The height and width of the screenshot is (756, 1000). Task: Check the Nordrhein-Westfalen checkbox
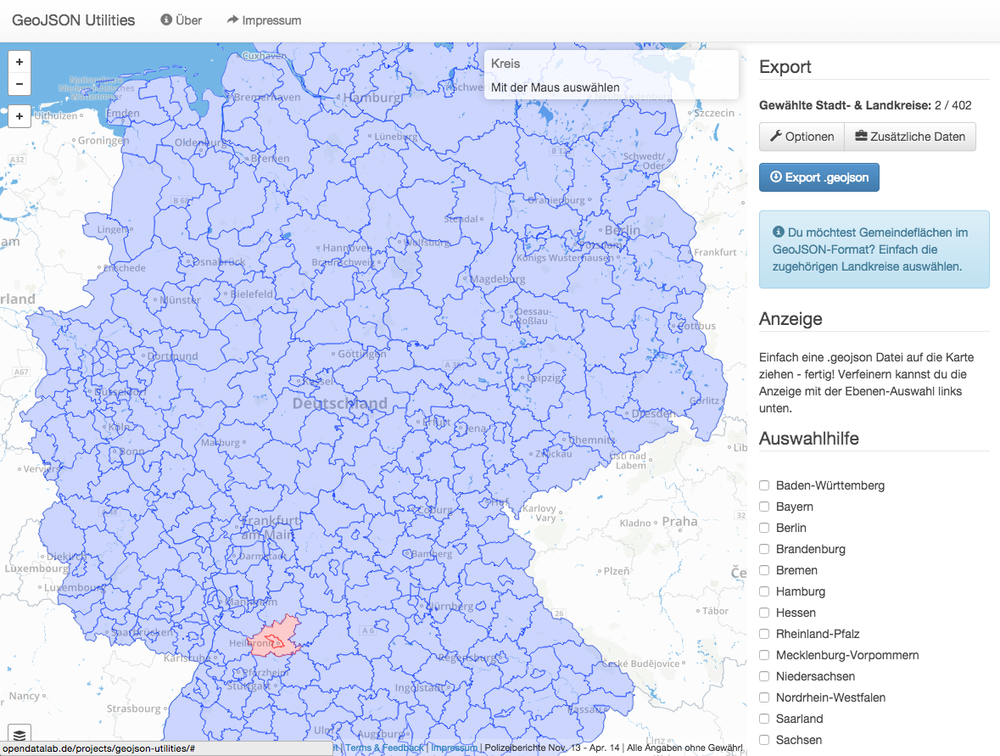[764, 697]
